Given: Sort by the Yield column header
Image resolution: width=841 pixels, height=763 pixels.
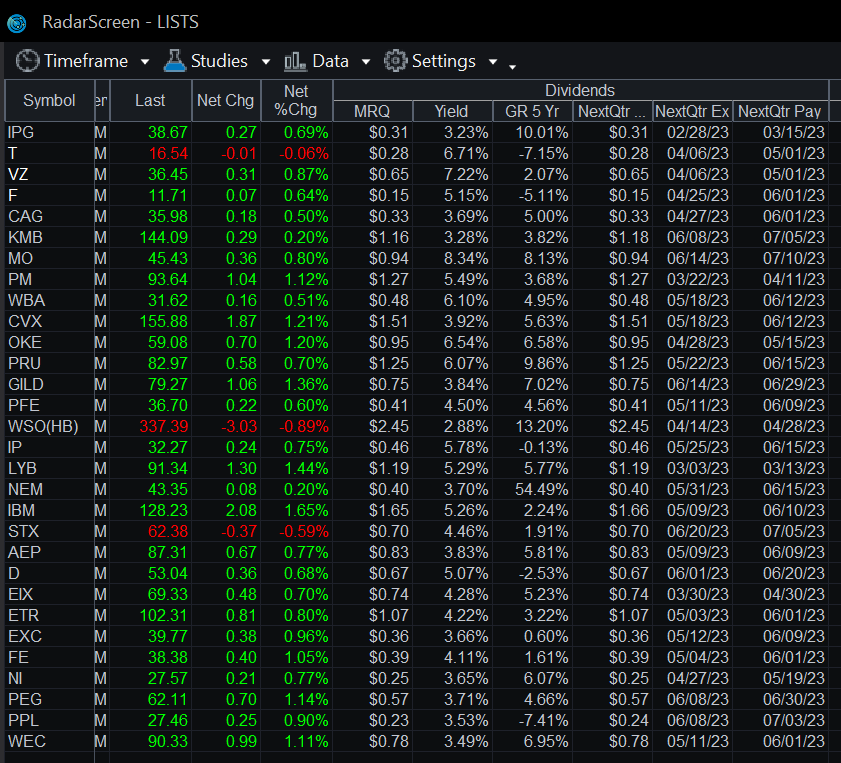Looking at the screenshot, I should [x=452, y=111].
